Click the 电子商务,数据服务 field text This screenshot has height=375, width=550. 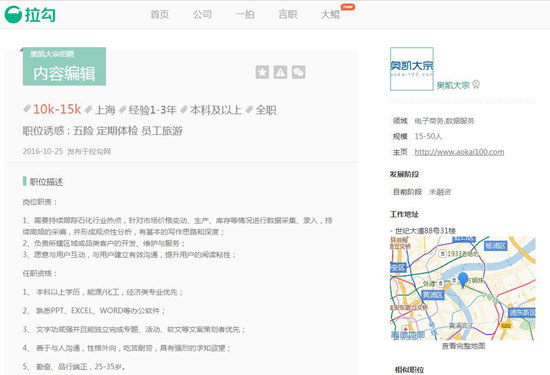(x=444, y=121)
